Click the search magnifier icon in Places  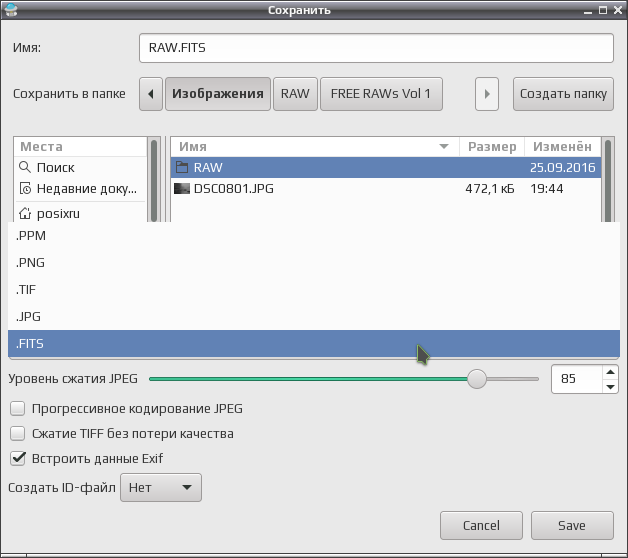point(25,167)
